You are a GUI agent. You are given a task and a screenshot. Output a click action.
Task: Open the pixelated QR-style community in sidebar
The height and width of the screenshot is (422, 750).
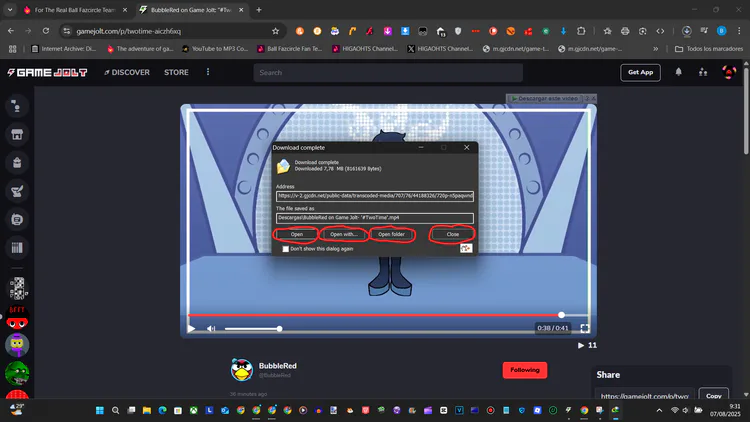coord(17,289)
